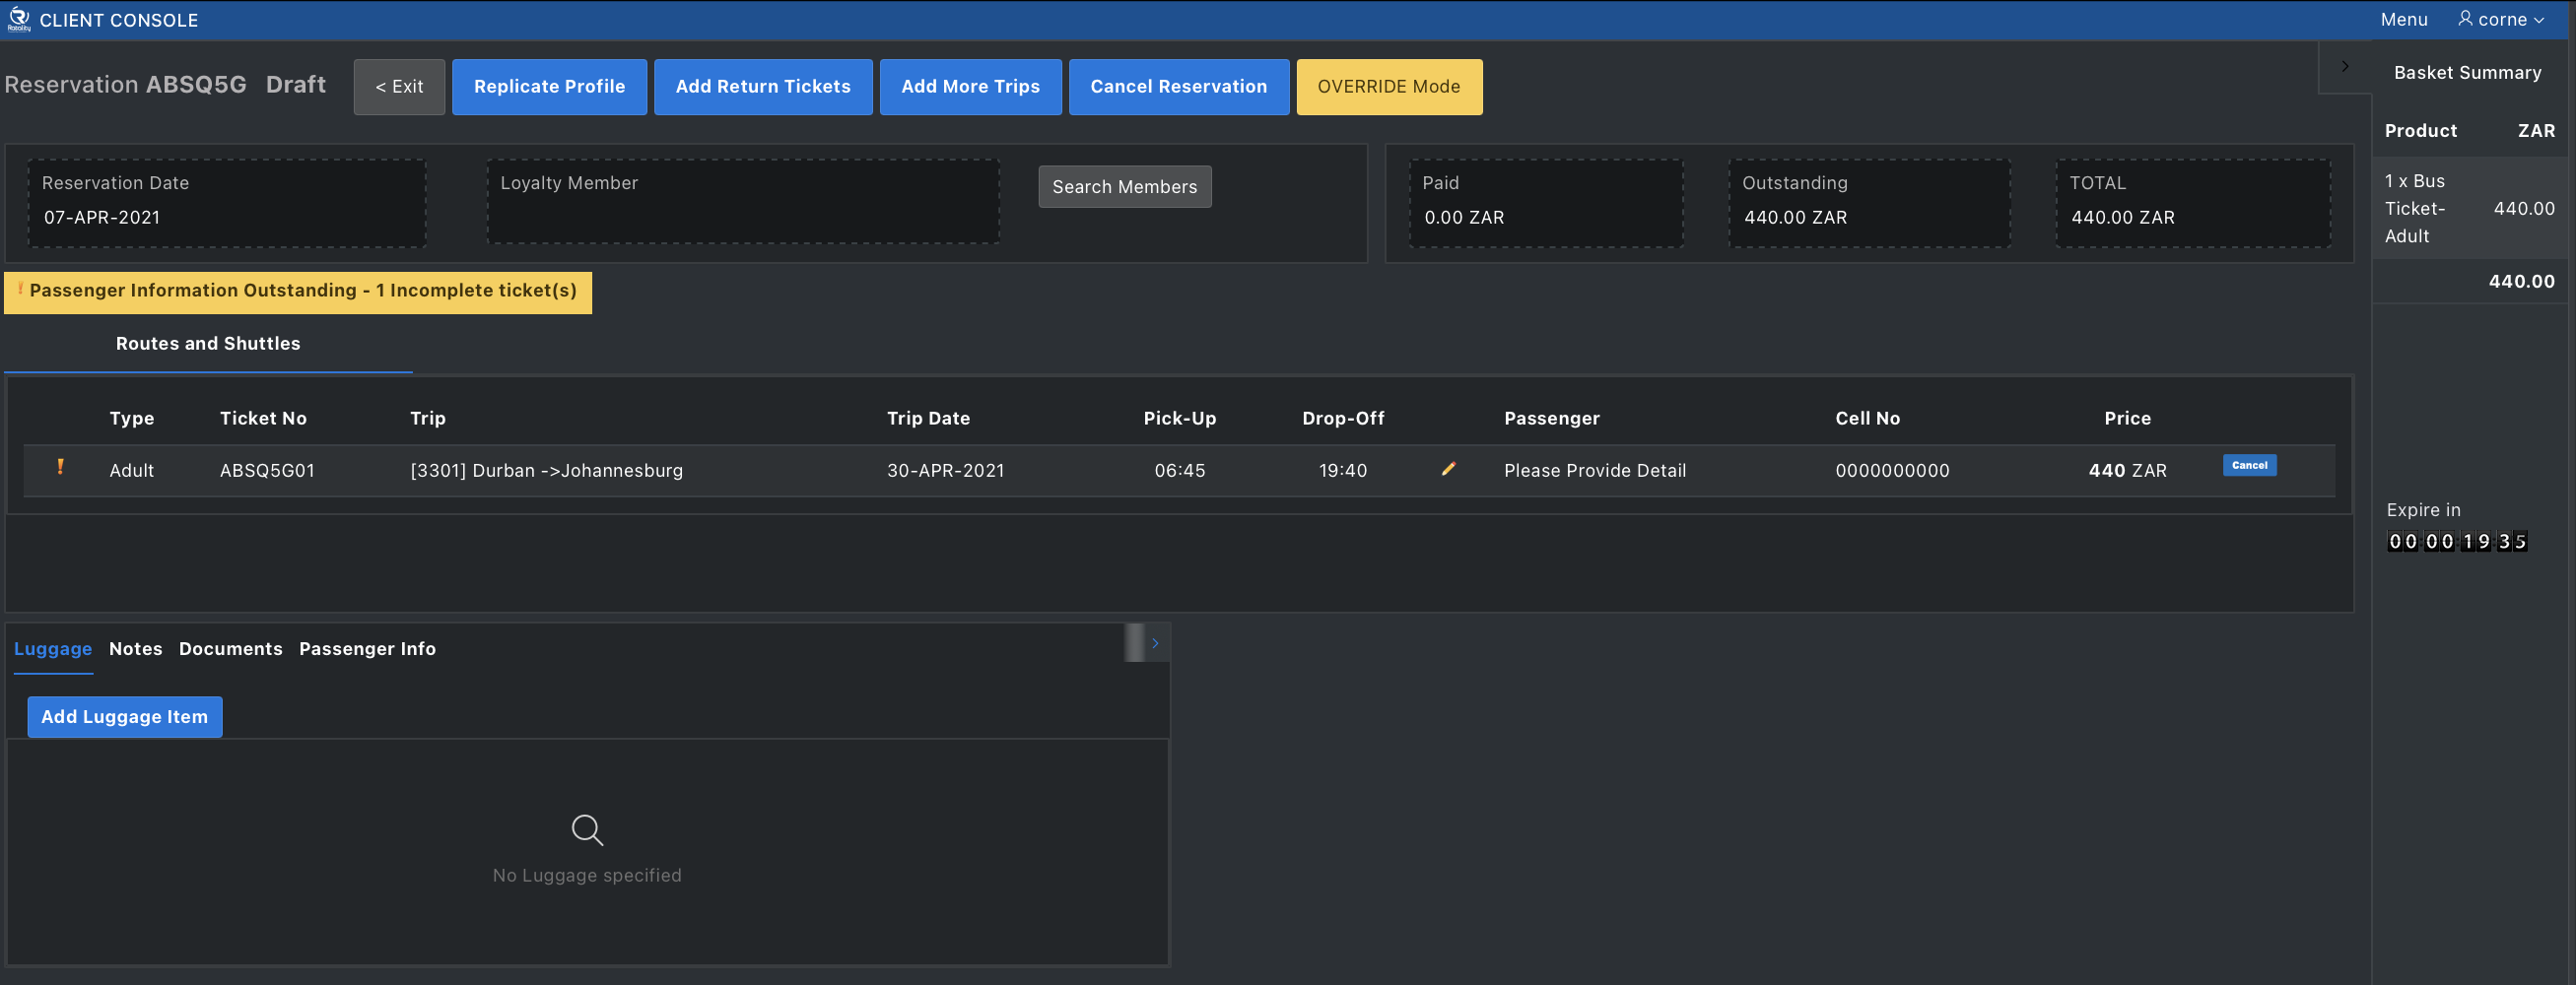Viewport: 2576px width, 985px height.
Task: Click the warning icon on the Adult ticket row
Action: (x=60, y=467)
